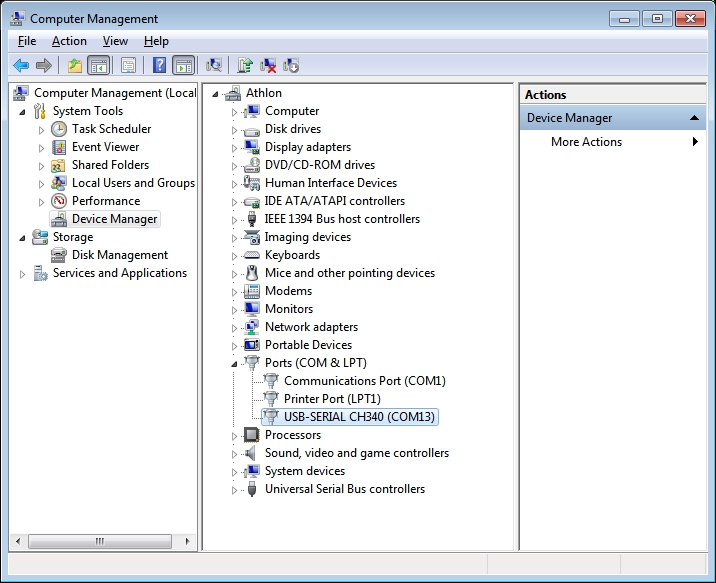Image resolution: width=716 pixels, height=583 pixels.
Task: Click the Disable device toolbar icon
Action: tap(291, 66)
